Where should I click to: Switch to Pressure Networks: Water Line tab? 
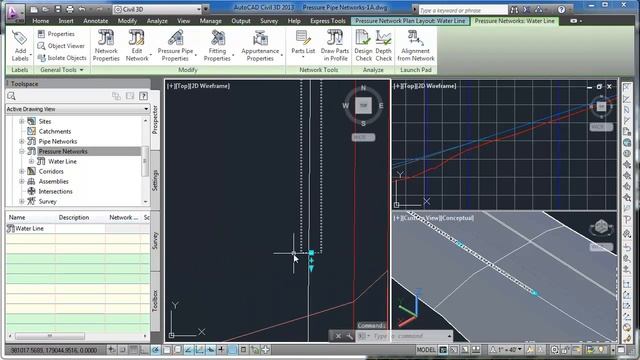pyautogui.click(x=514, y=21)
